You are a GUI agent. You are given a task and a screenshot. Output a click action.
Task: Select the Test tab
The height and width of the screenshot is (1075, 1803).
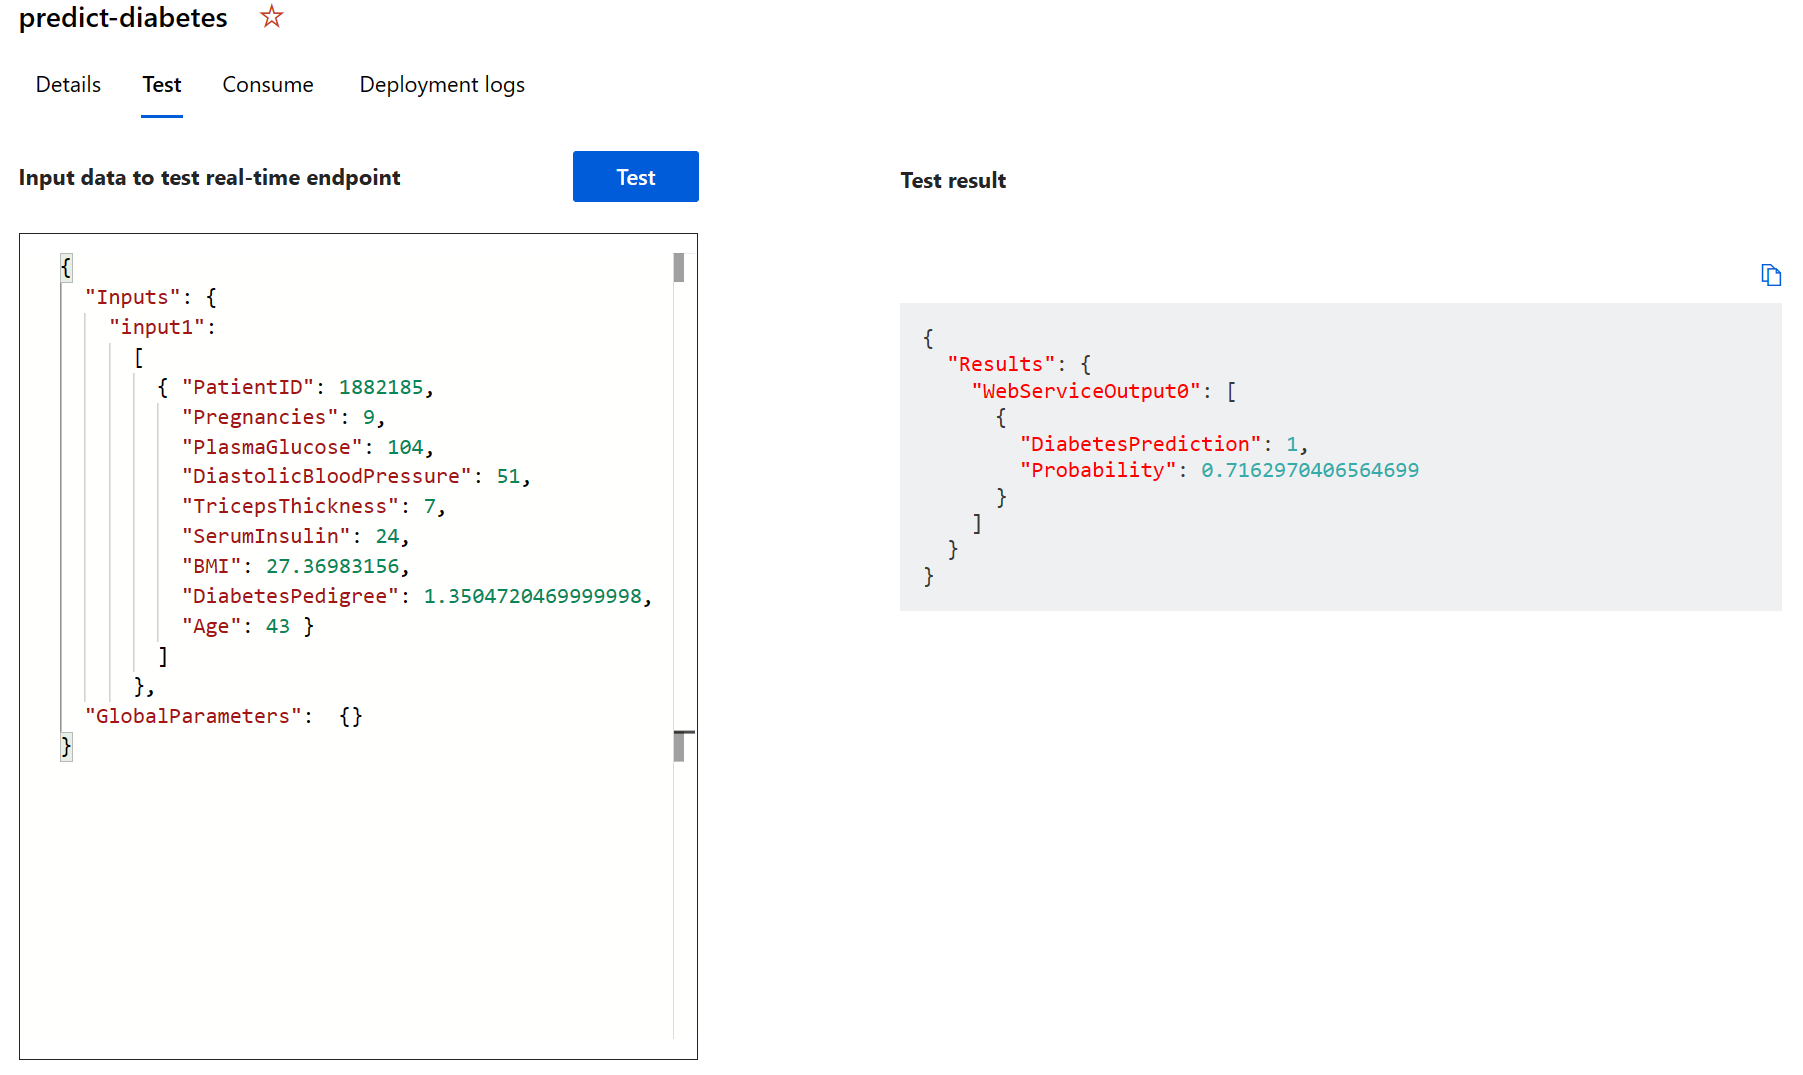pos(161,85)
